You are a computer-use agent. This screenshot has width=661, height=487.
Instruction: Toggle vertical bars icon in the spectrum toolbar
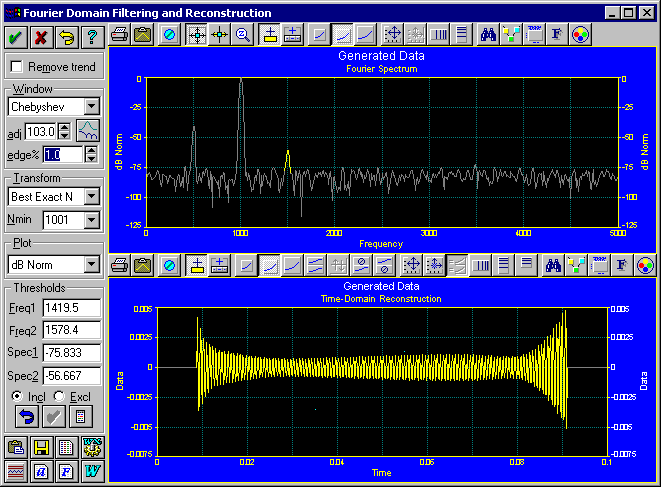pyautogui.click(x=438, y=35)
